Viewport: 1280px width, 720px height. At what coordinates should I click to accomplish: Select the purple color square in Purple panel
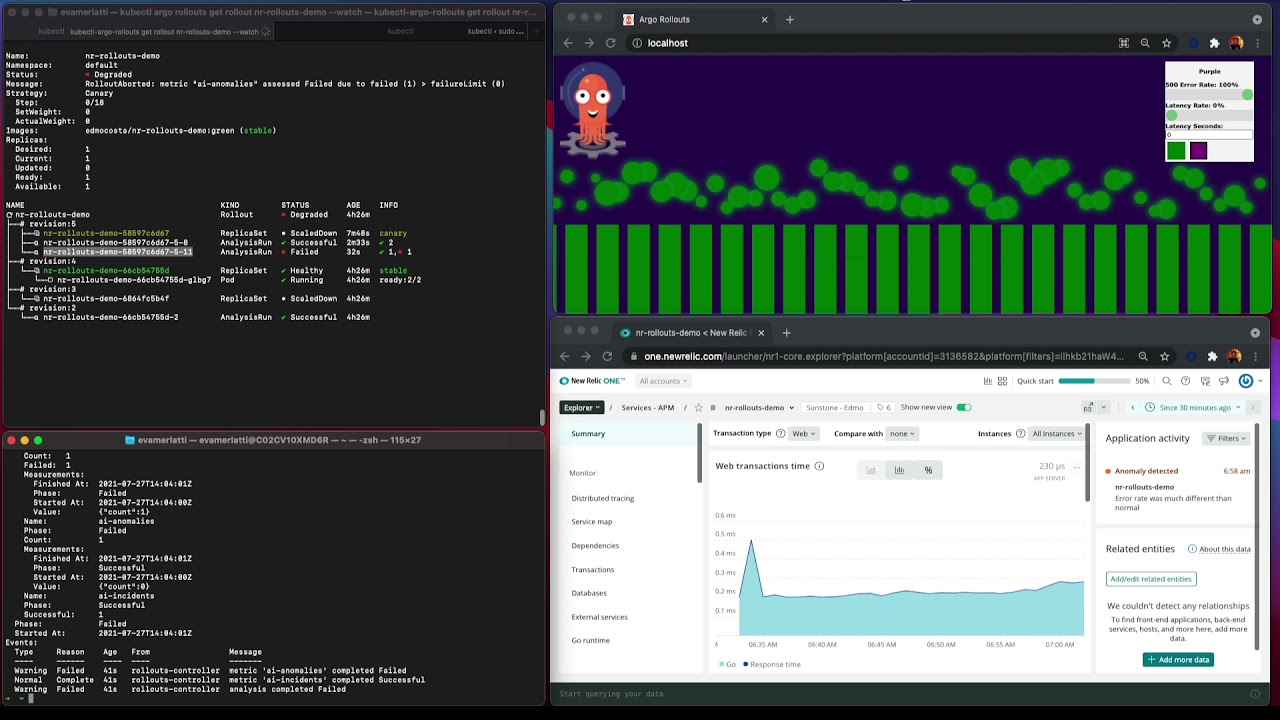(1198, 151)
